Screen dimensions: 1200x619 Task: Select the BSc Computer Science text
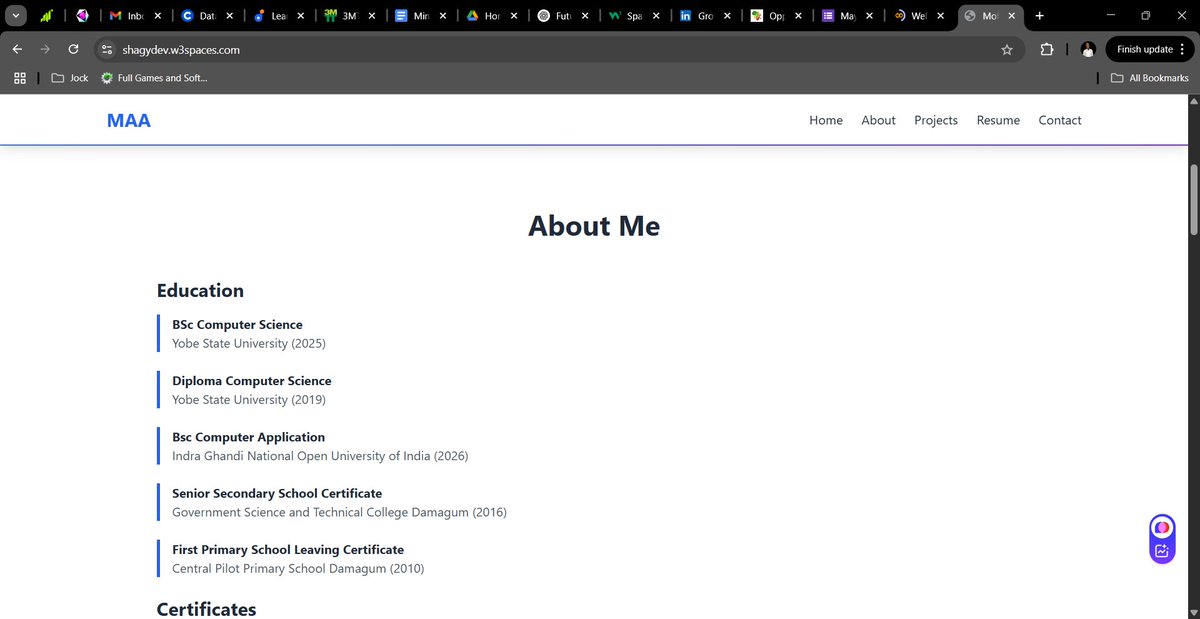pos(237,325)
